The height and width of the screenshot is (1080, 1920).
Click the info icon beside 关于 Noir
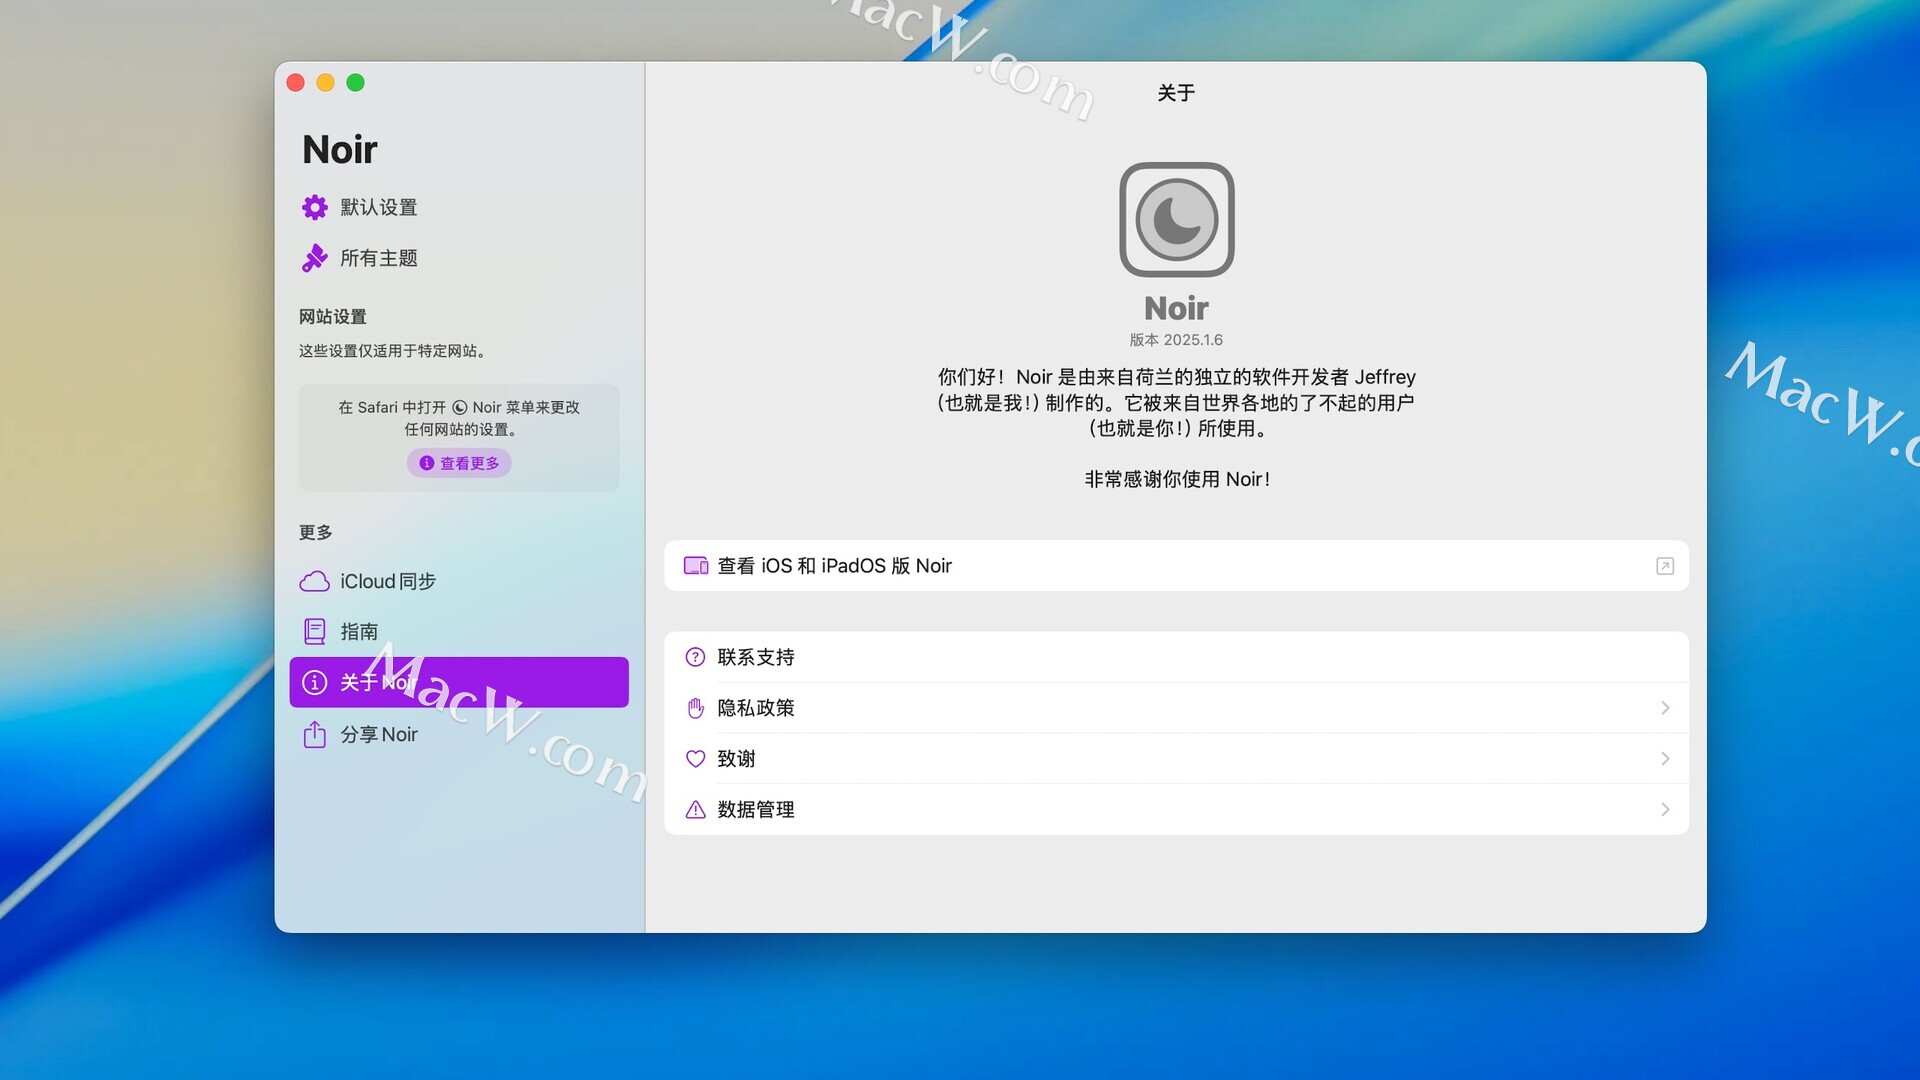coord(314,682)
